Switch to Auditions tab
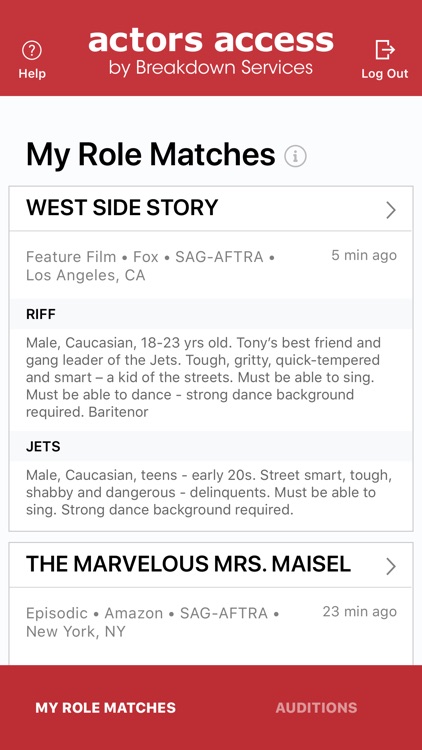The width and height of the screenshot is (422, 750). [316, 707]
